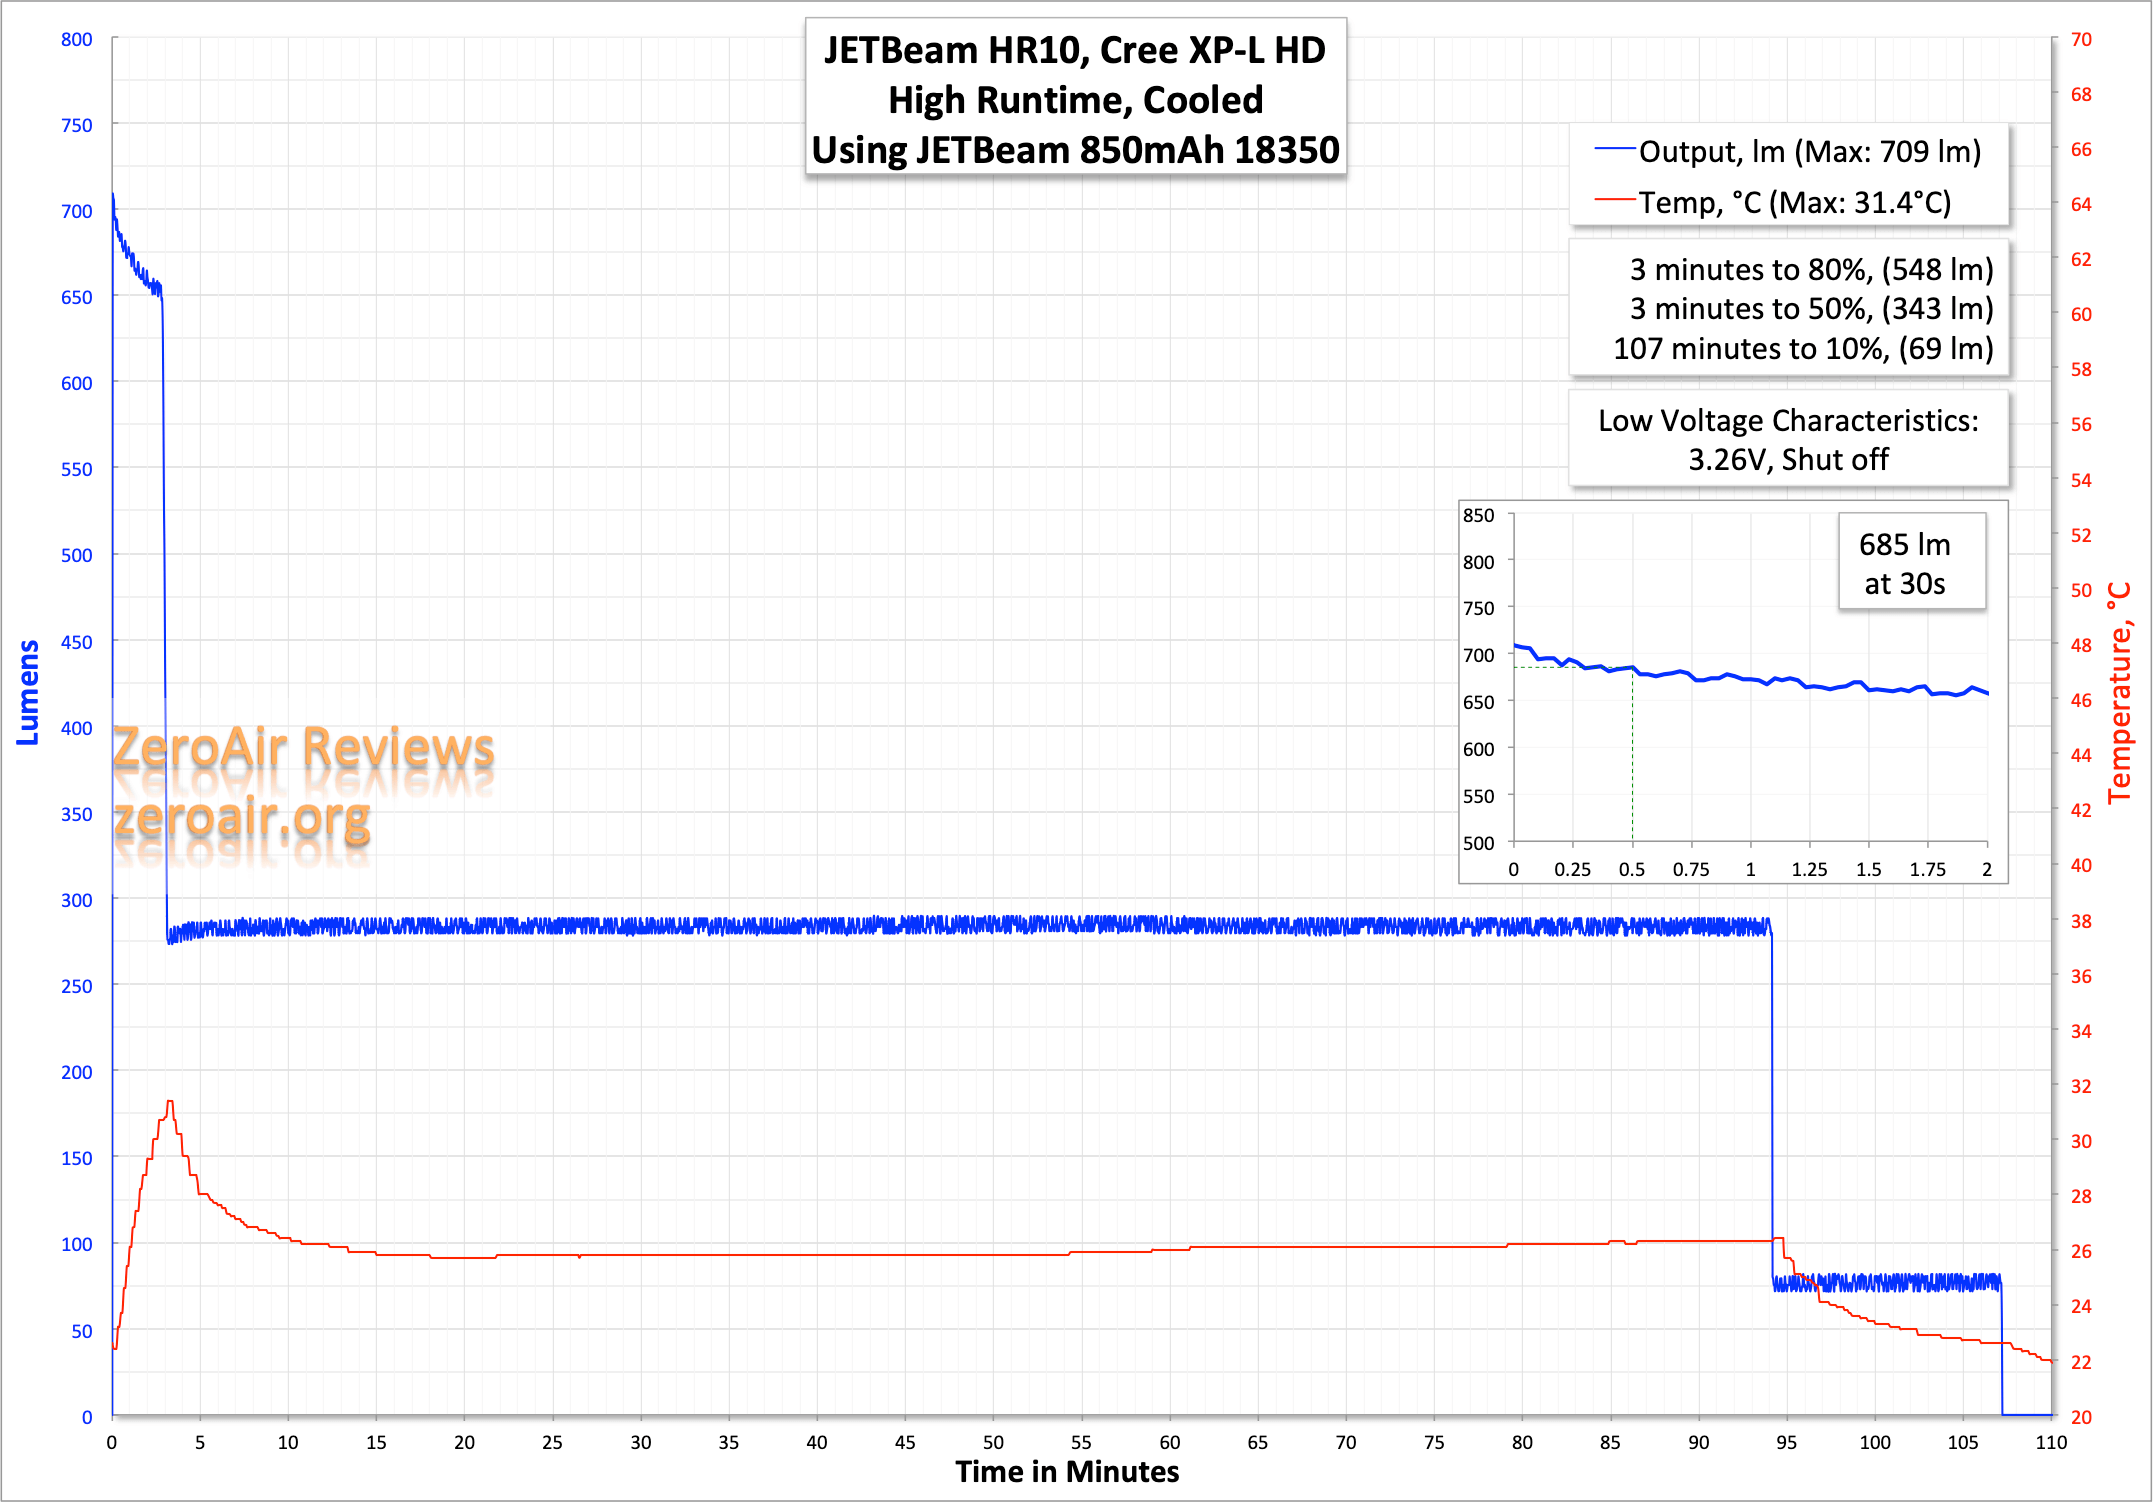Click the chart title box
This screenshot has width=2153, height=1502.
point(1075,100)
